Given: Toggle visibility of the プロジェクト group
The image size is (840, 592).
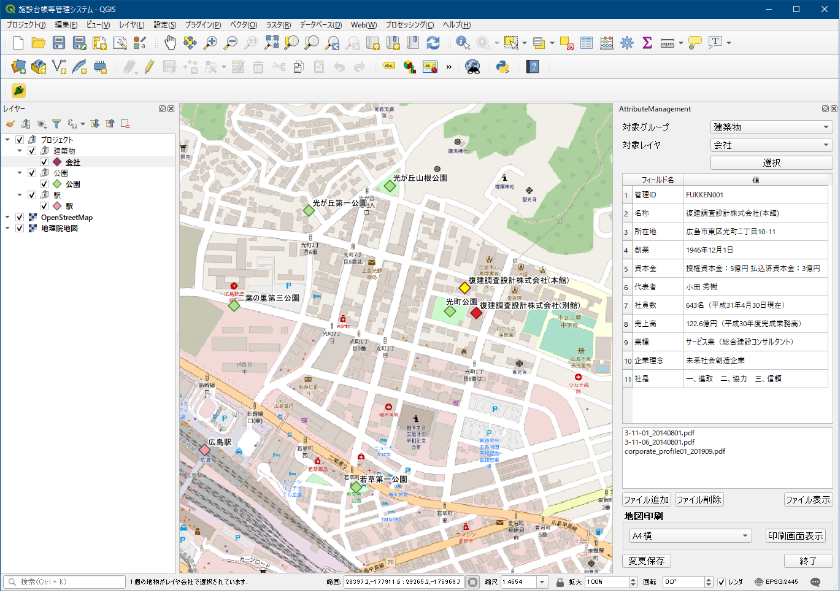Looking at the screenshot, I should click(x=20, y=140).
